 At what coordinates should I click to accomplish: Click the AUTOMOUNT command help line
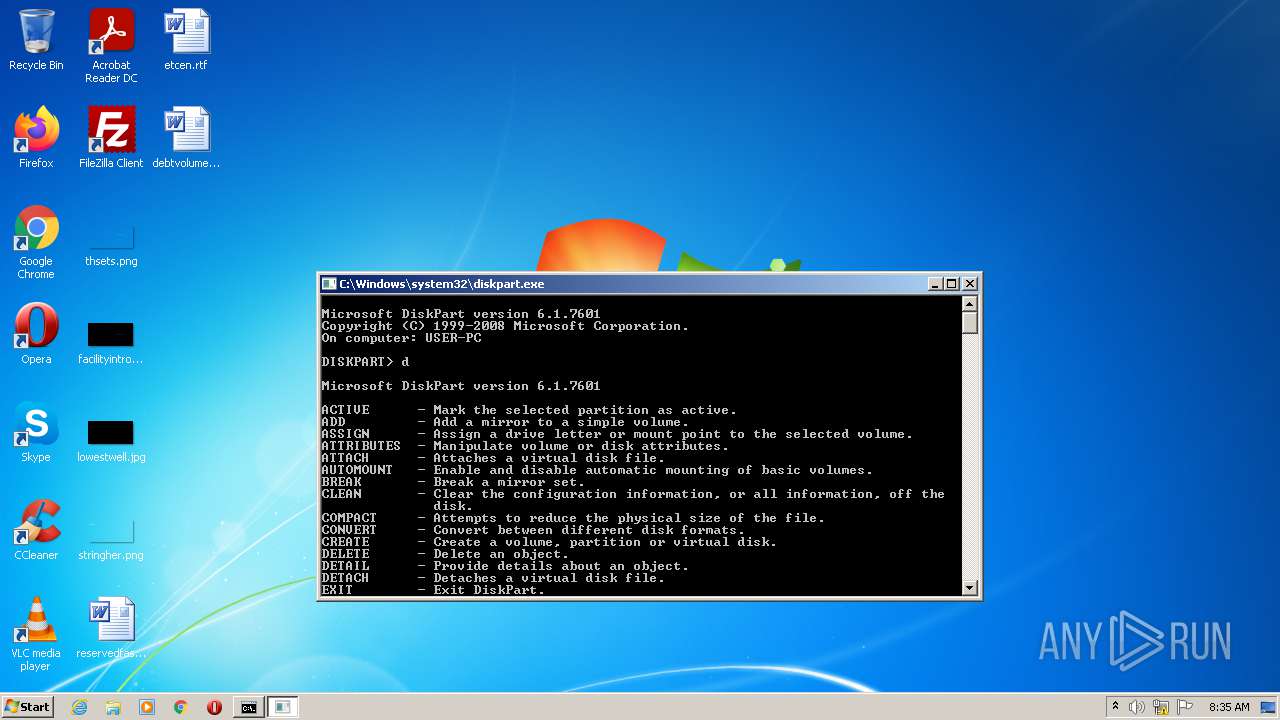click(597, 470)
